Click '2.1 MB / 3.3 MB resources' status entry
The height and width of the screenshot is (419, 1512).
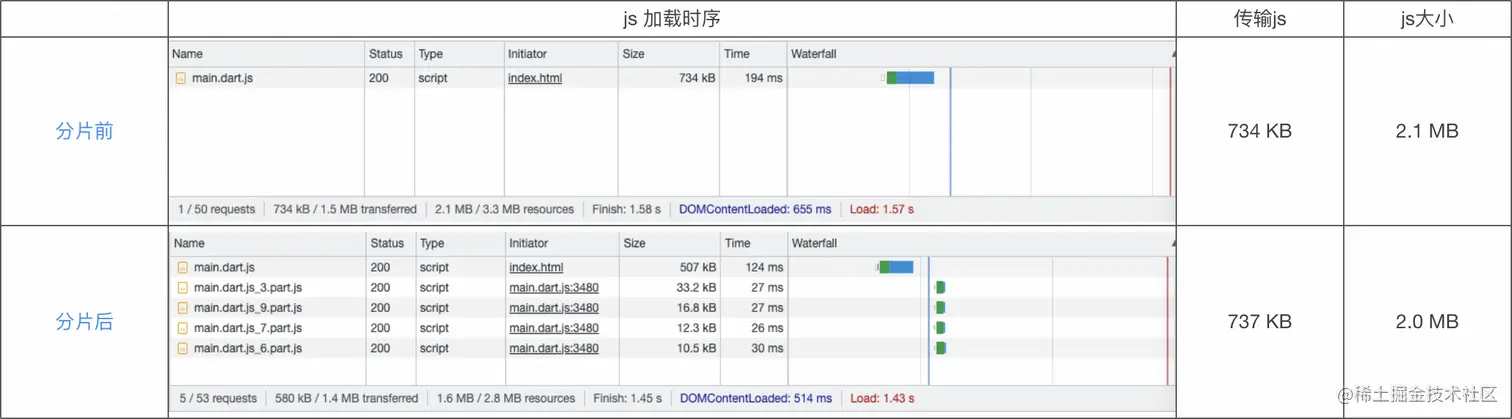point(505,210)
